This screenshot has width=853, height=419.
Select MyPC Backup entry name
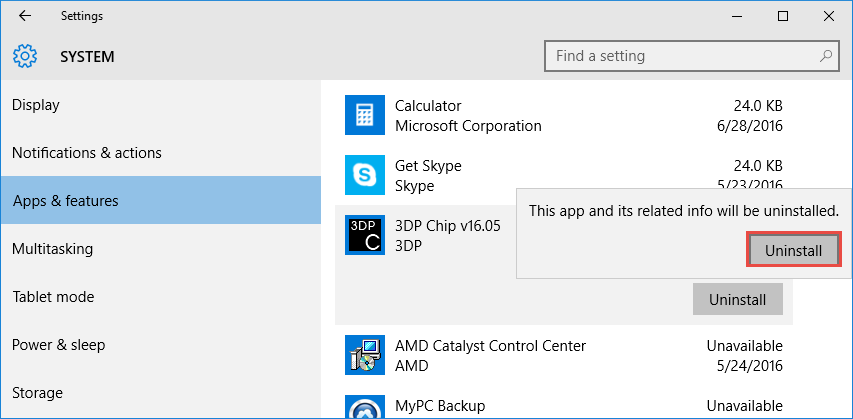point(440,405)
